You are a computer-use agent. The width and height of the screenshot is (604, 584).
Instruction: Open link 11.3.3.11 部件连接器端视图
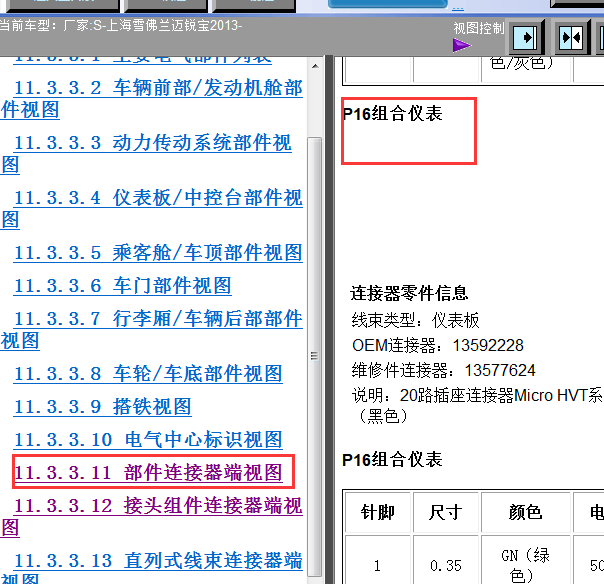[148, 472]
